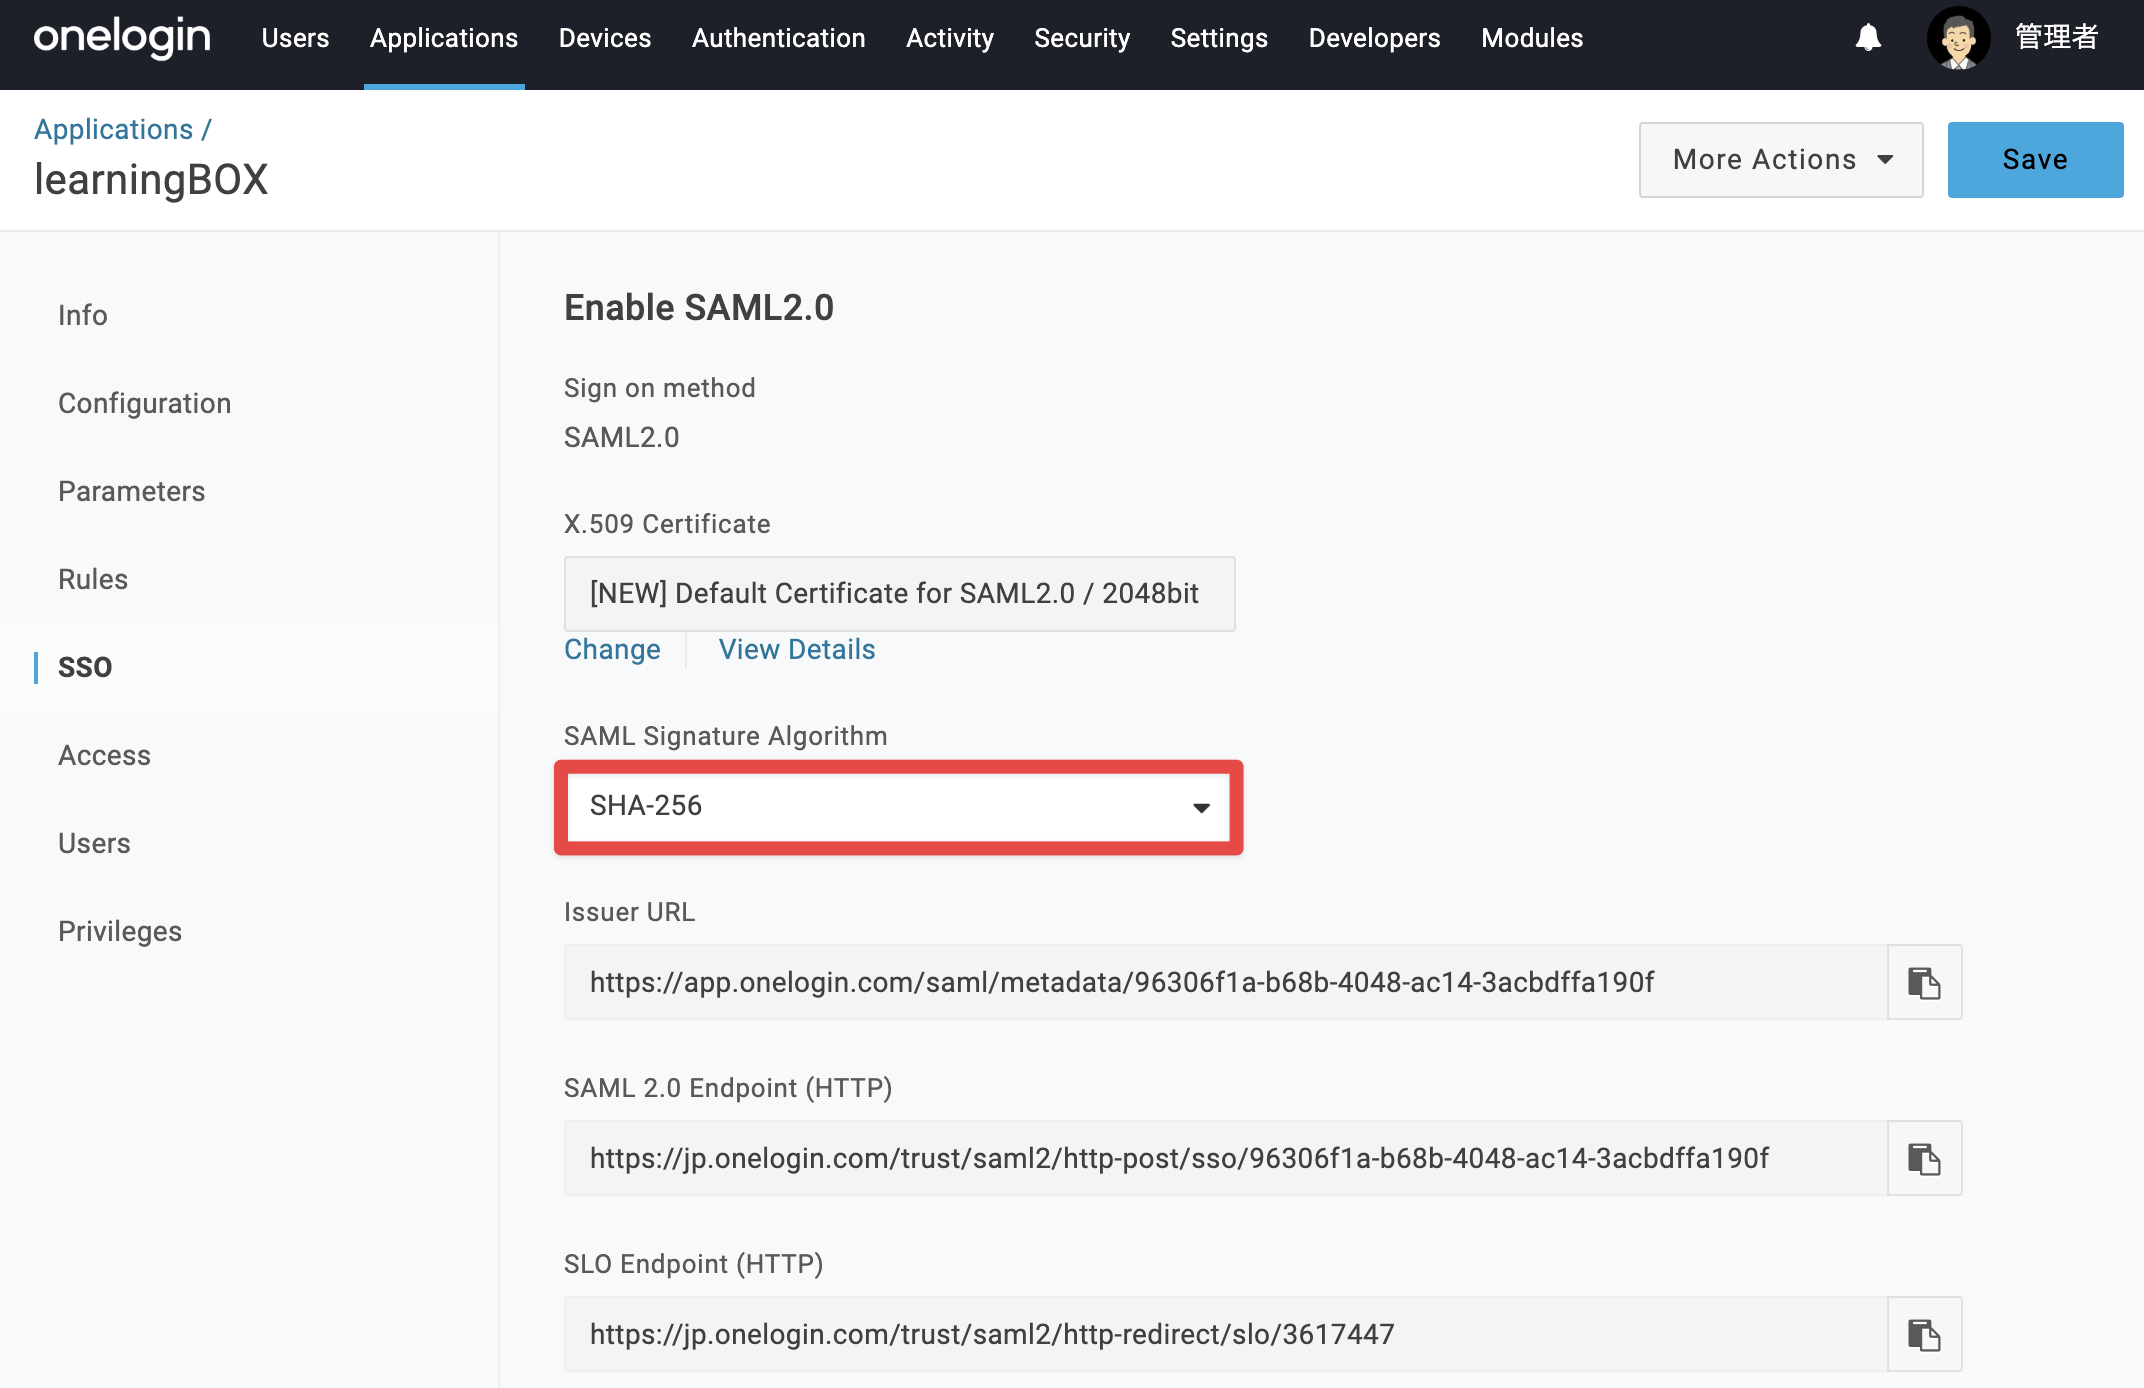The width and height of the screenshot is (2144, 1388).
Task: Open the Modules top menu
Action: [x=1532, y=38]
